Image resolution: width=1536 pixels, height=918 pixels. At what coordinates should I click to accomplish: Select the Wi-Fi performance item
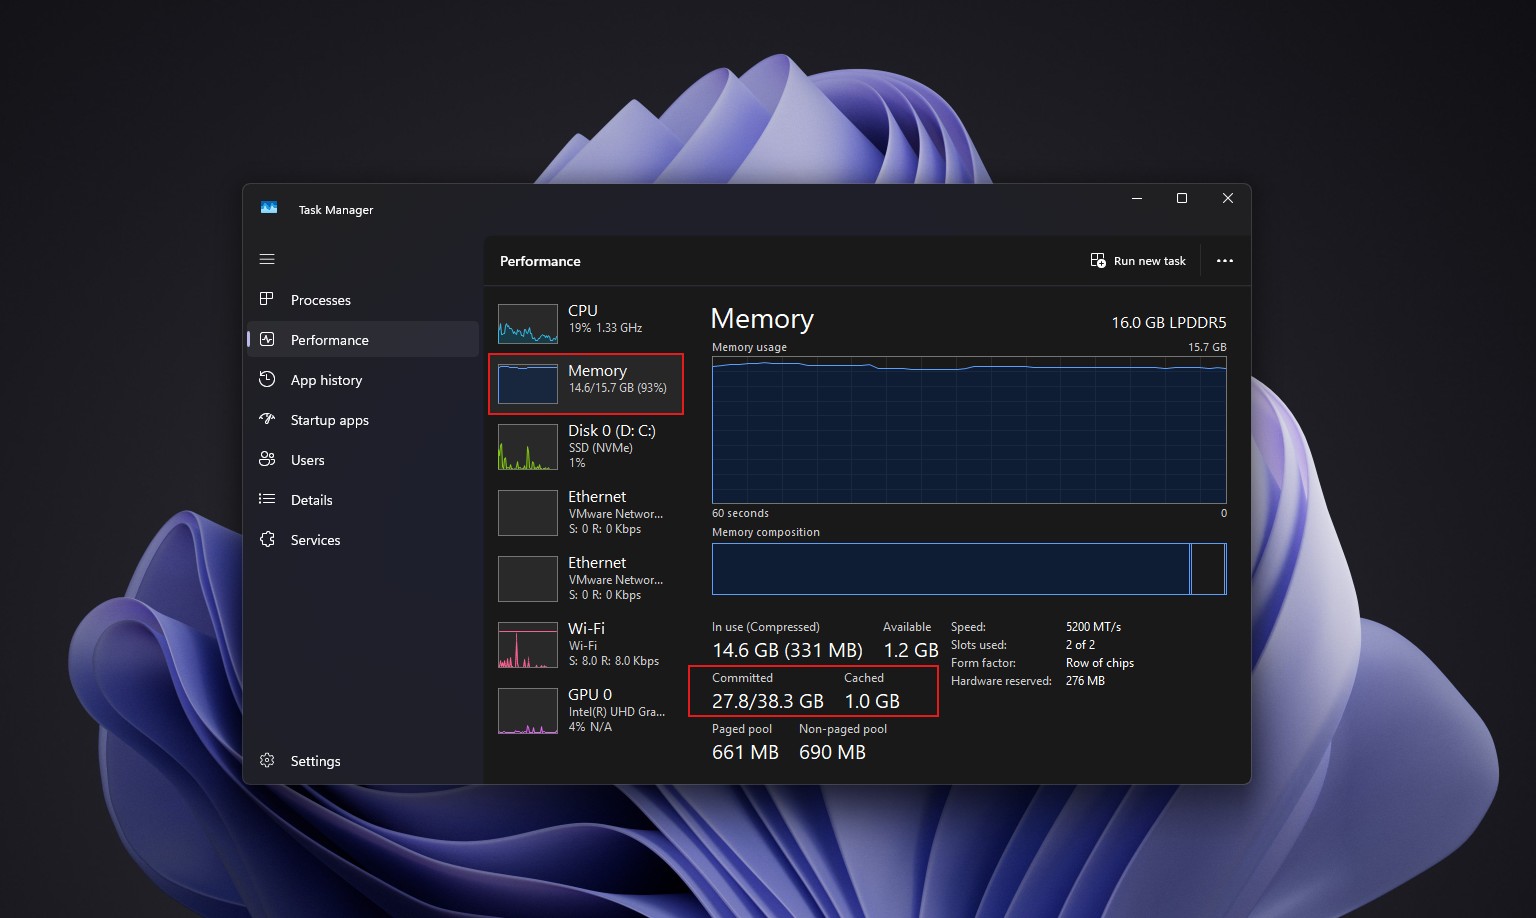pyautogui.click(x=586, y=644)
